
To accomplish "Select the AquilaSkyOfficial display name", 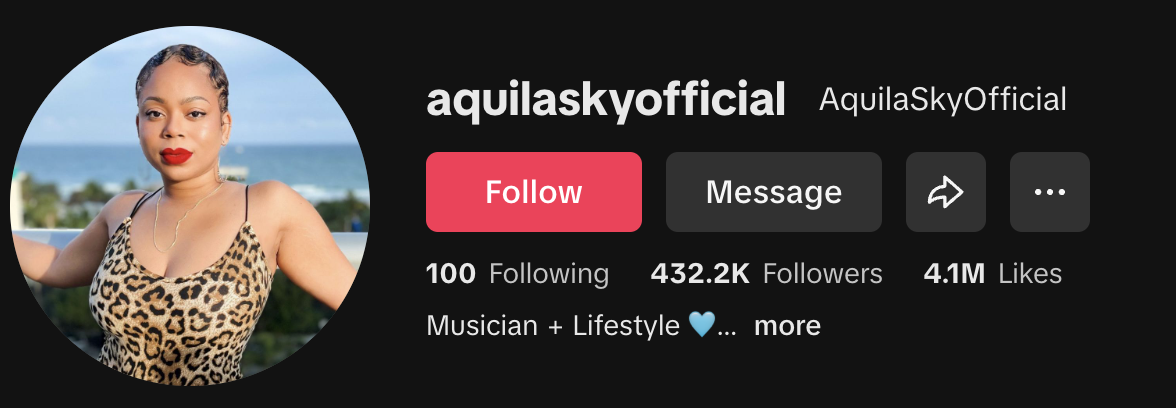I will [943, 100].
